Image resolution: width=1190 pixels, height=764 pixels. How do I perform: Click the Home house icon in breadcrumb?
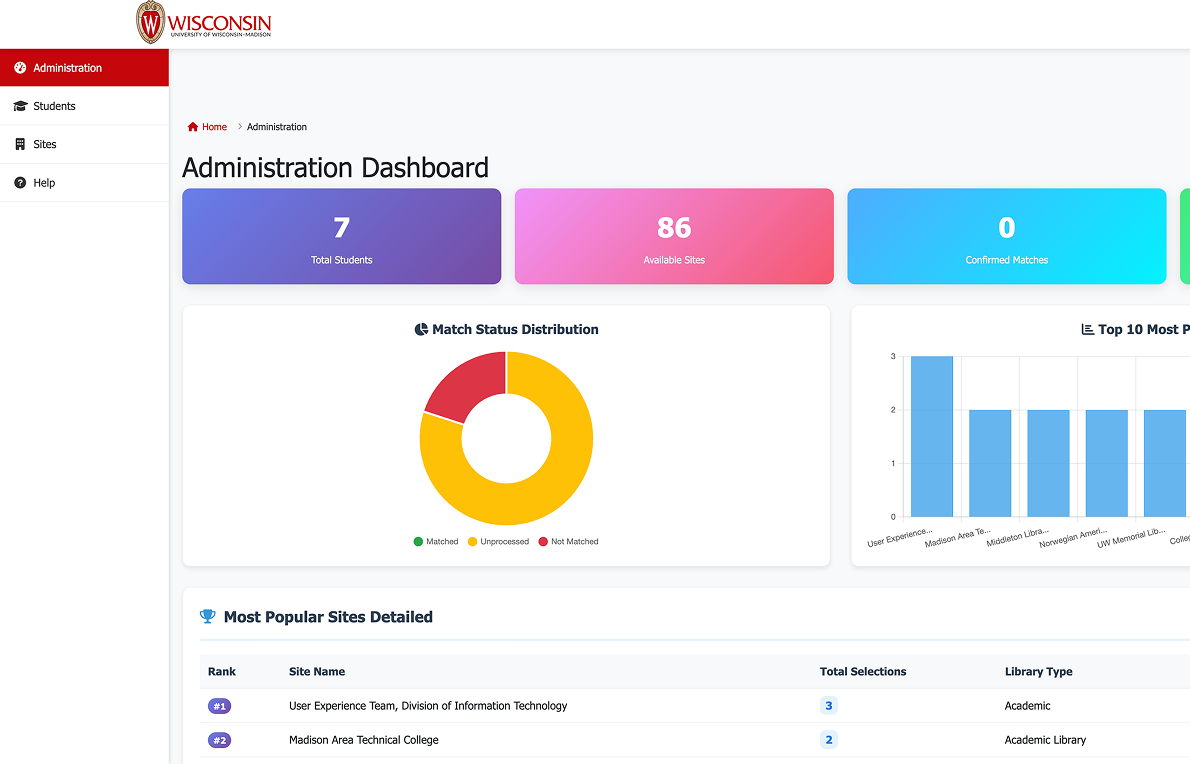(x=193, y=127)
